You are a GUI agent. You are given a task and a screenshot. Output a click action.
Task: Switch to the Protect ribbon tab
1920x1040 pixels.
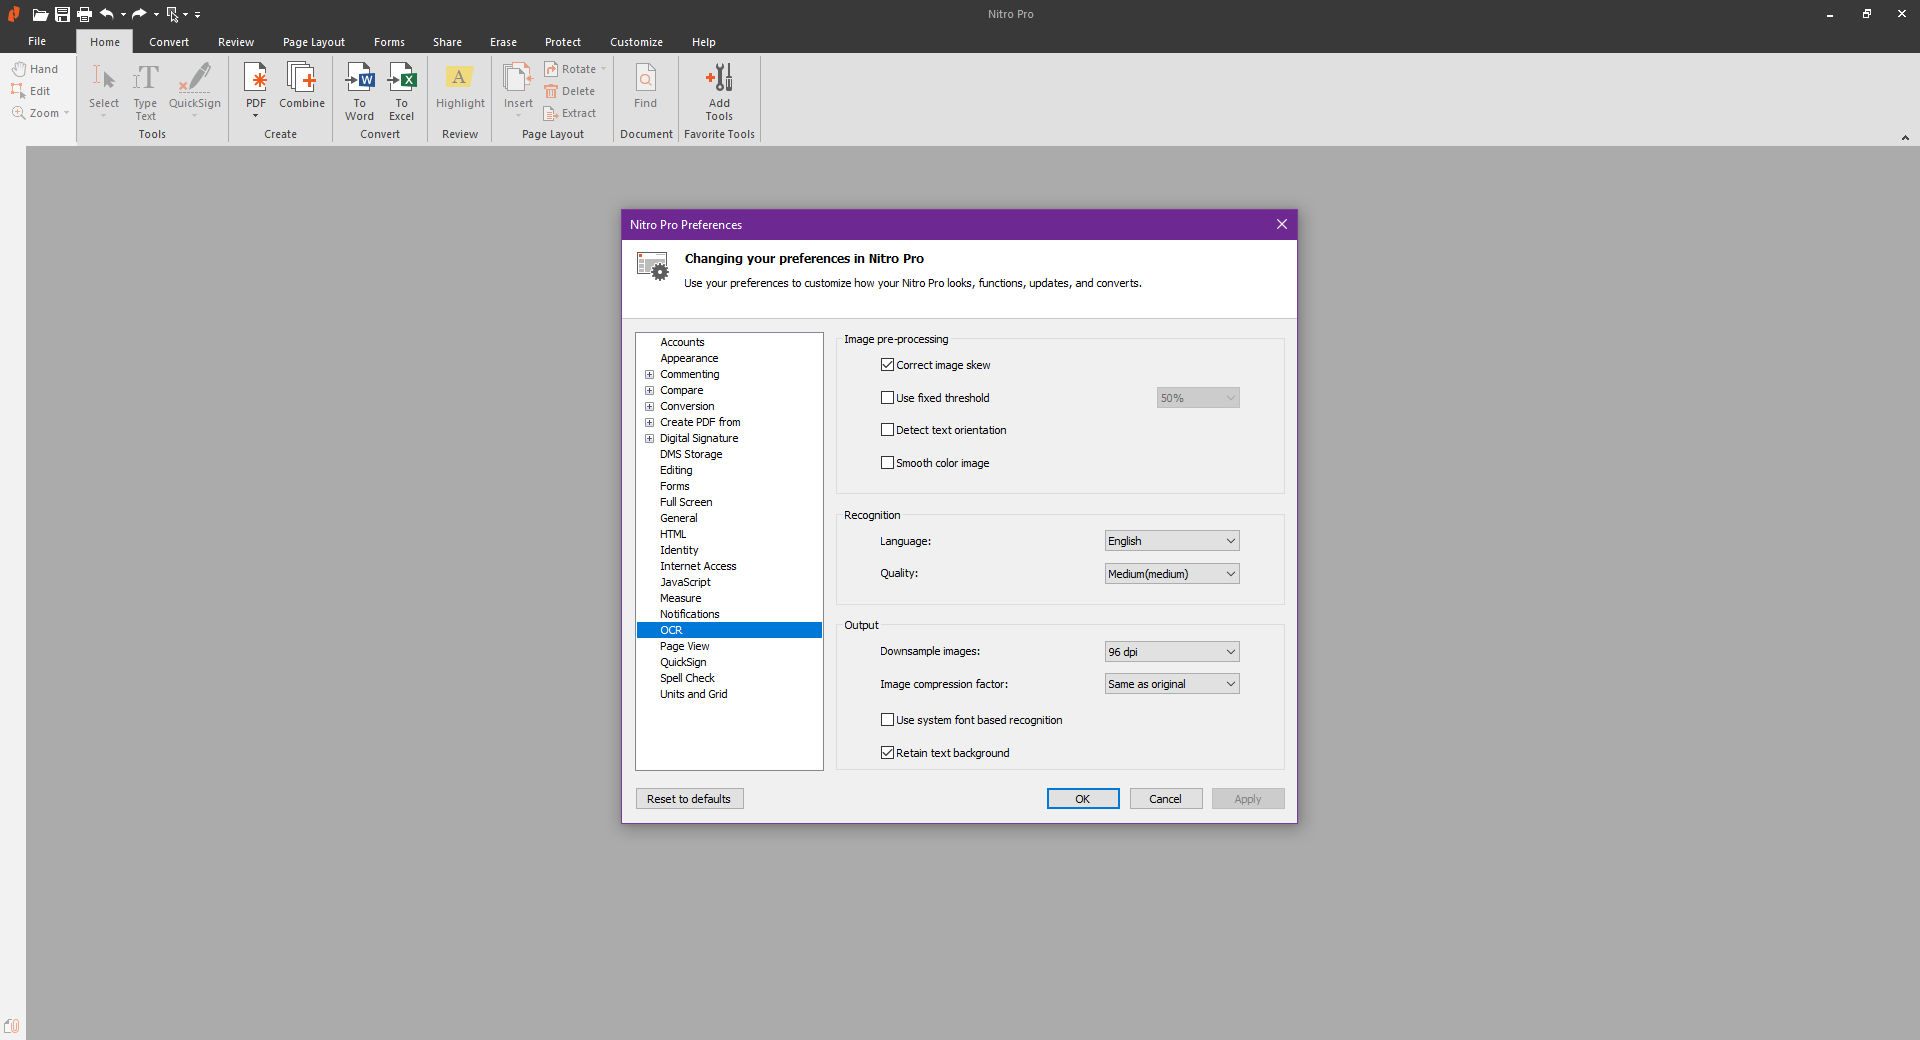click(563, 42)
